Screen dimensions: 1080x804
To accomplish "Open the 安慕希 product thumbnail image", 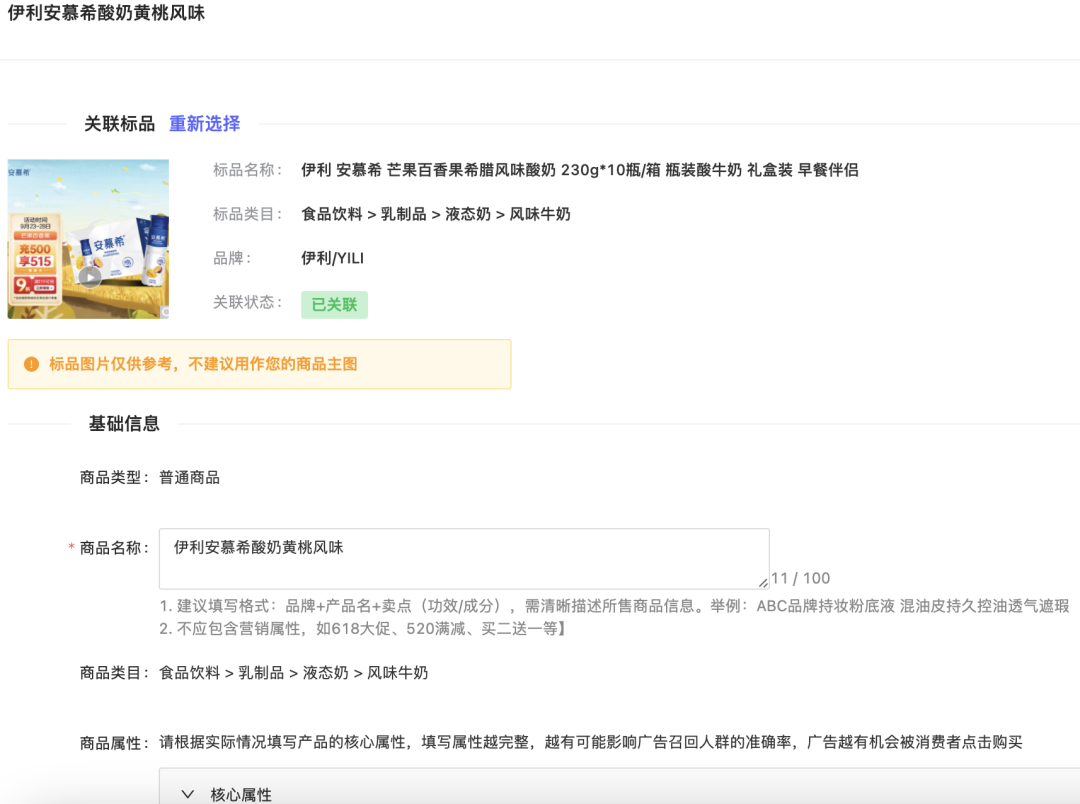I will point(88,239).
